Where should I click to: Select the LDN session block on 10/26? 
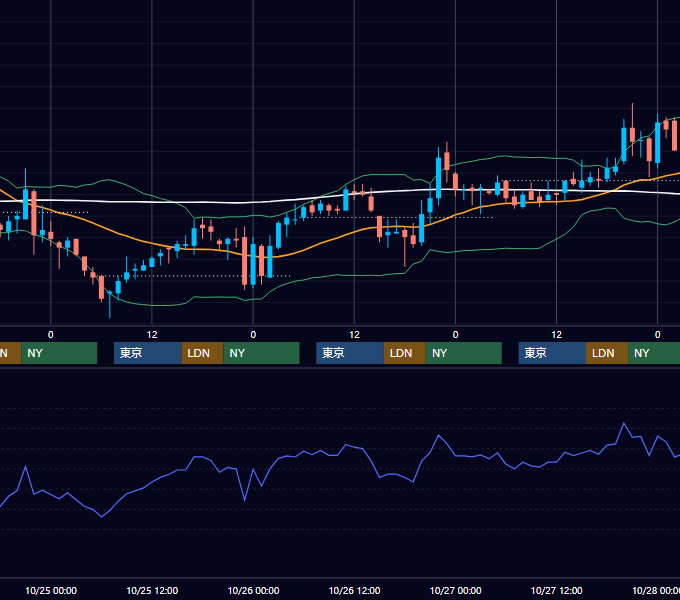405,353
